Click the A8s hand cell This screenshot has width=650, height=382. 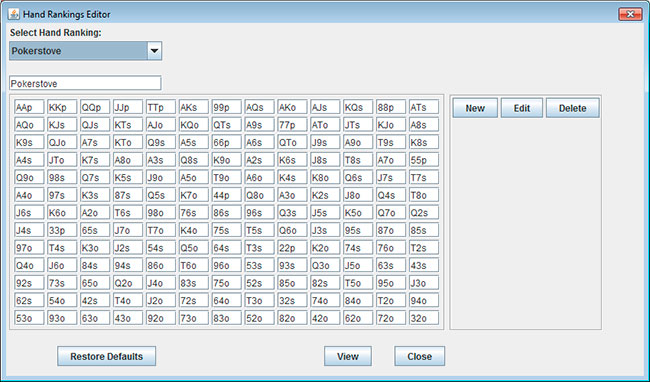click(x=424, y=125)
